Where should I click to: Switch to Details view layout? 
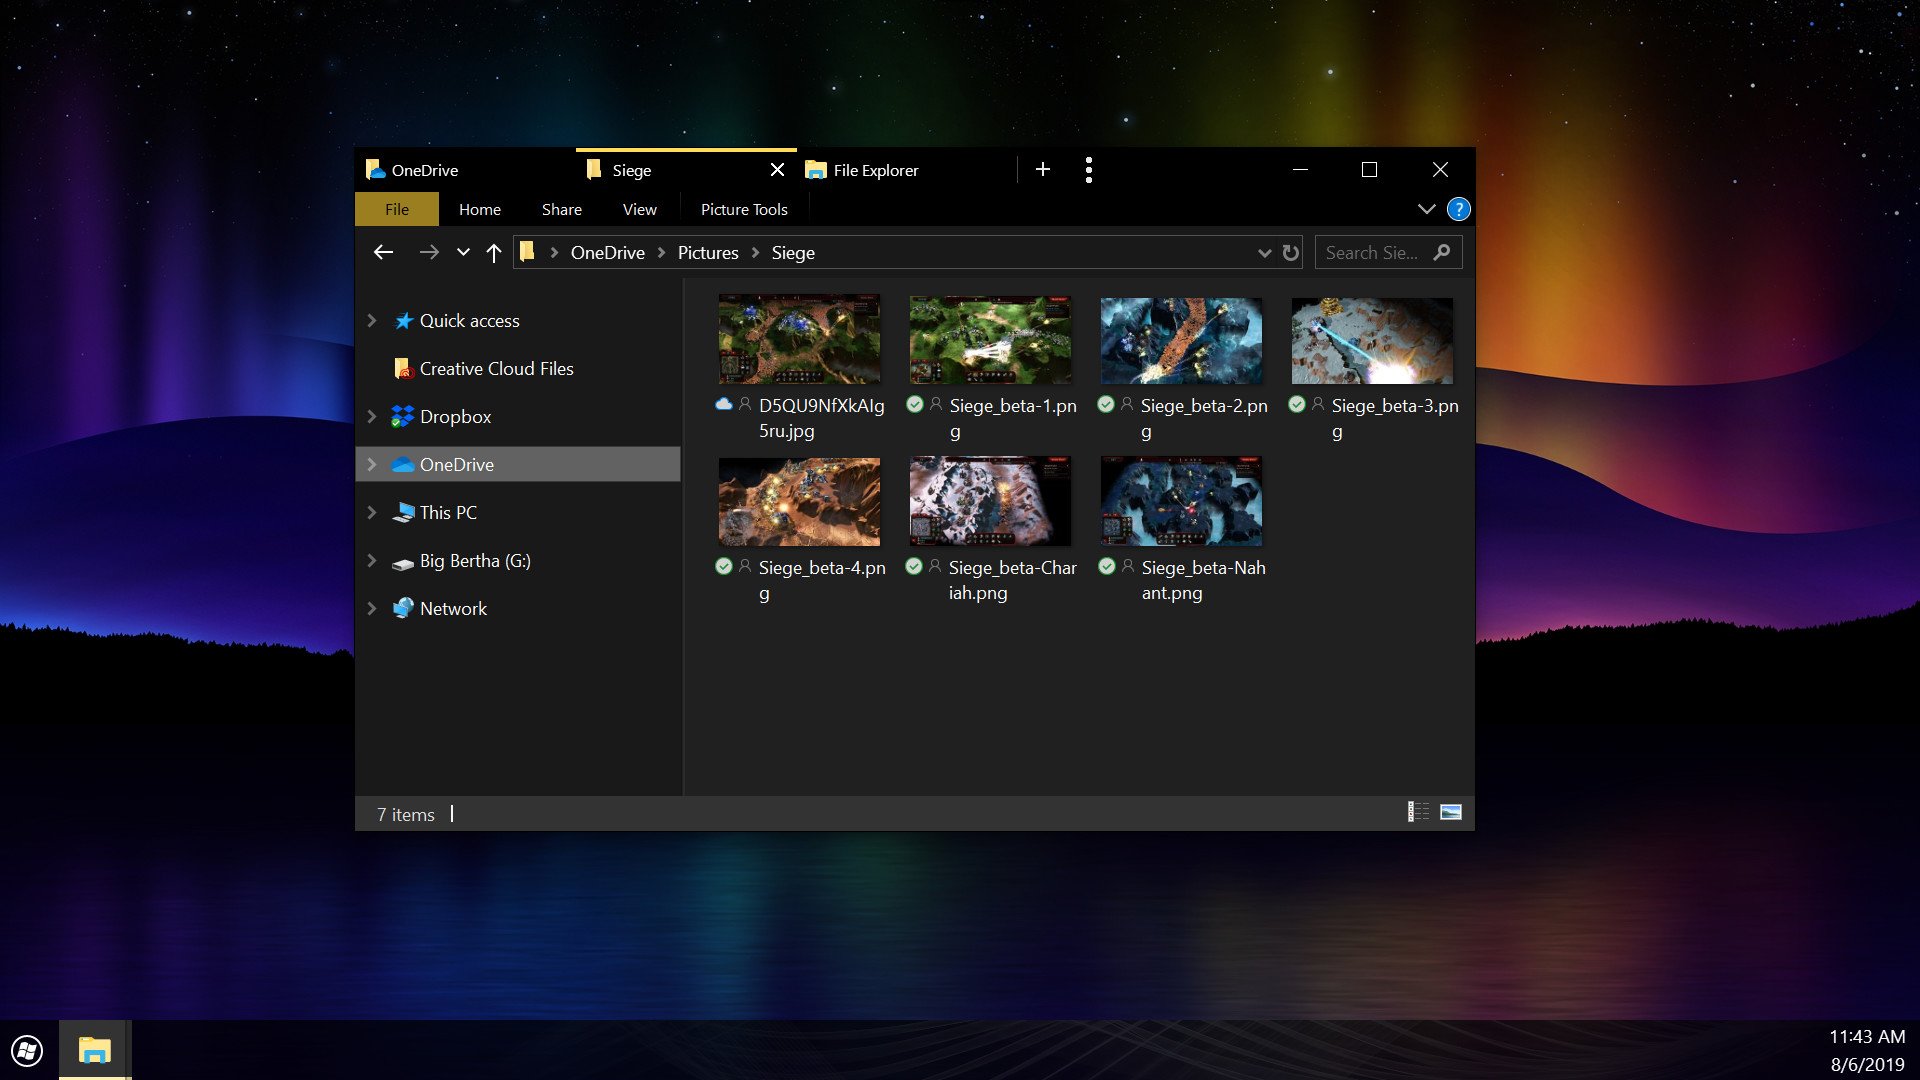(1418, 812)
